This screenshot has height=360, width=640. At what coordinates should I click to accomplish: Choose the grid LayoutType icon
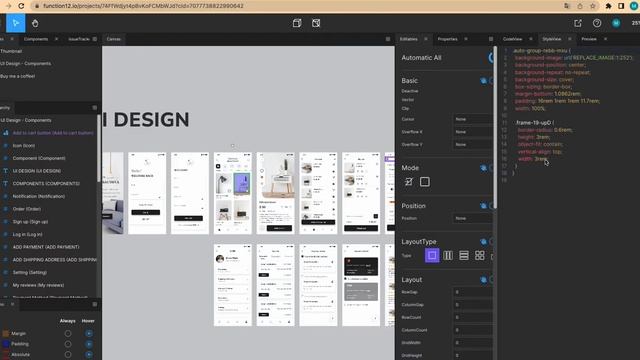click(480, 256)
